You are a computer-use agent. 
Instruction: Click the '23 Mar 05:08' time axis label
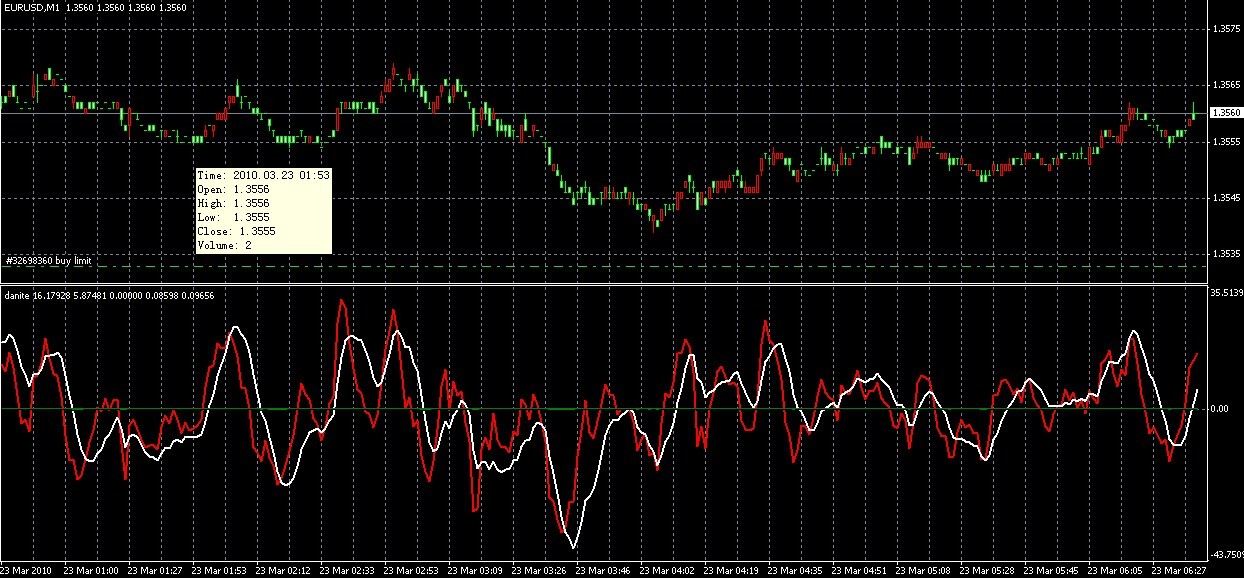(x=924, y=571)
